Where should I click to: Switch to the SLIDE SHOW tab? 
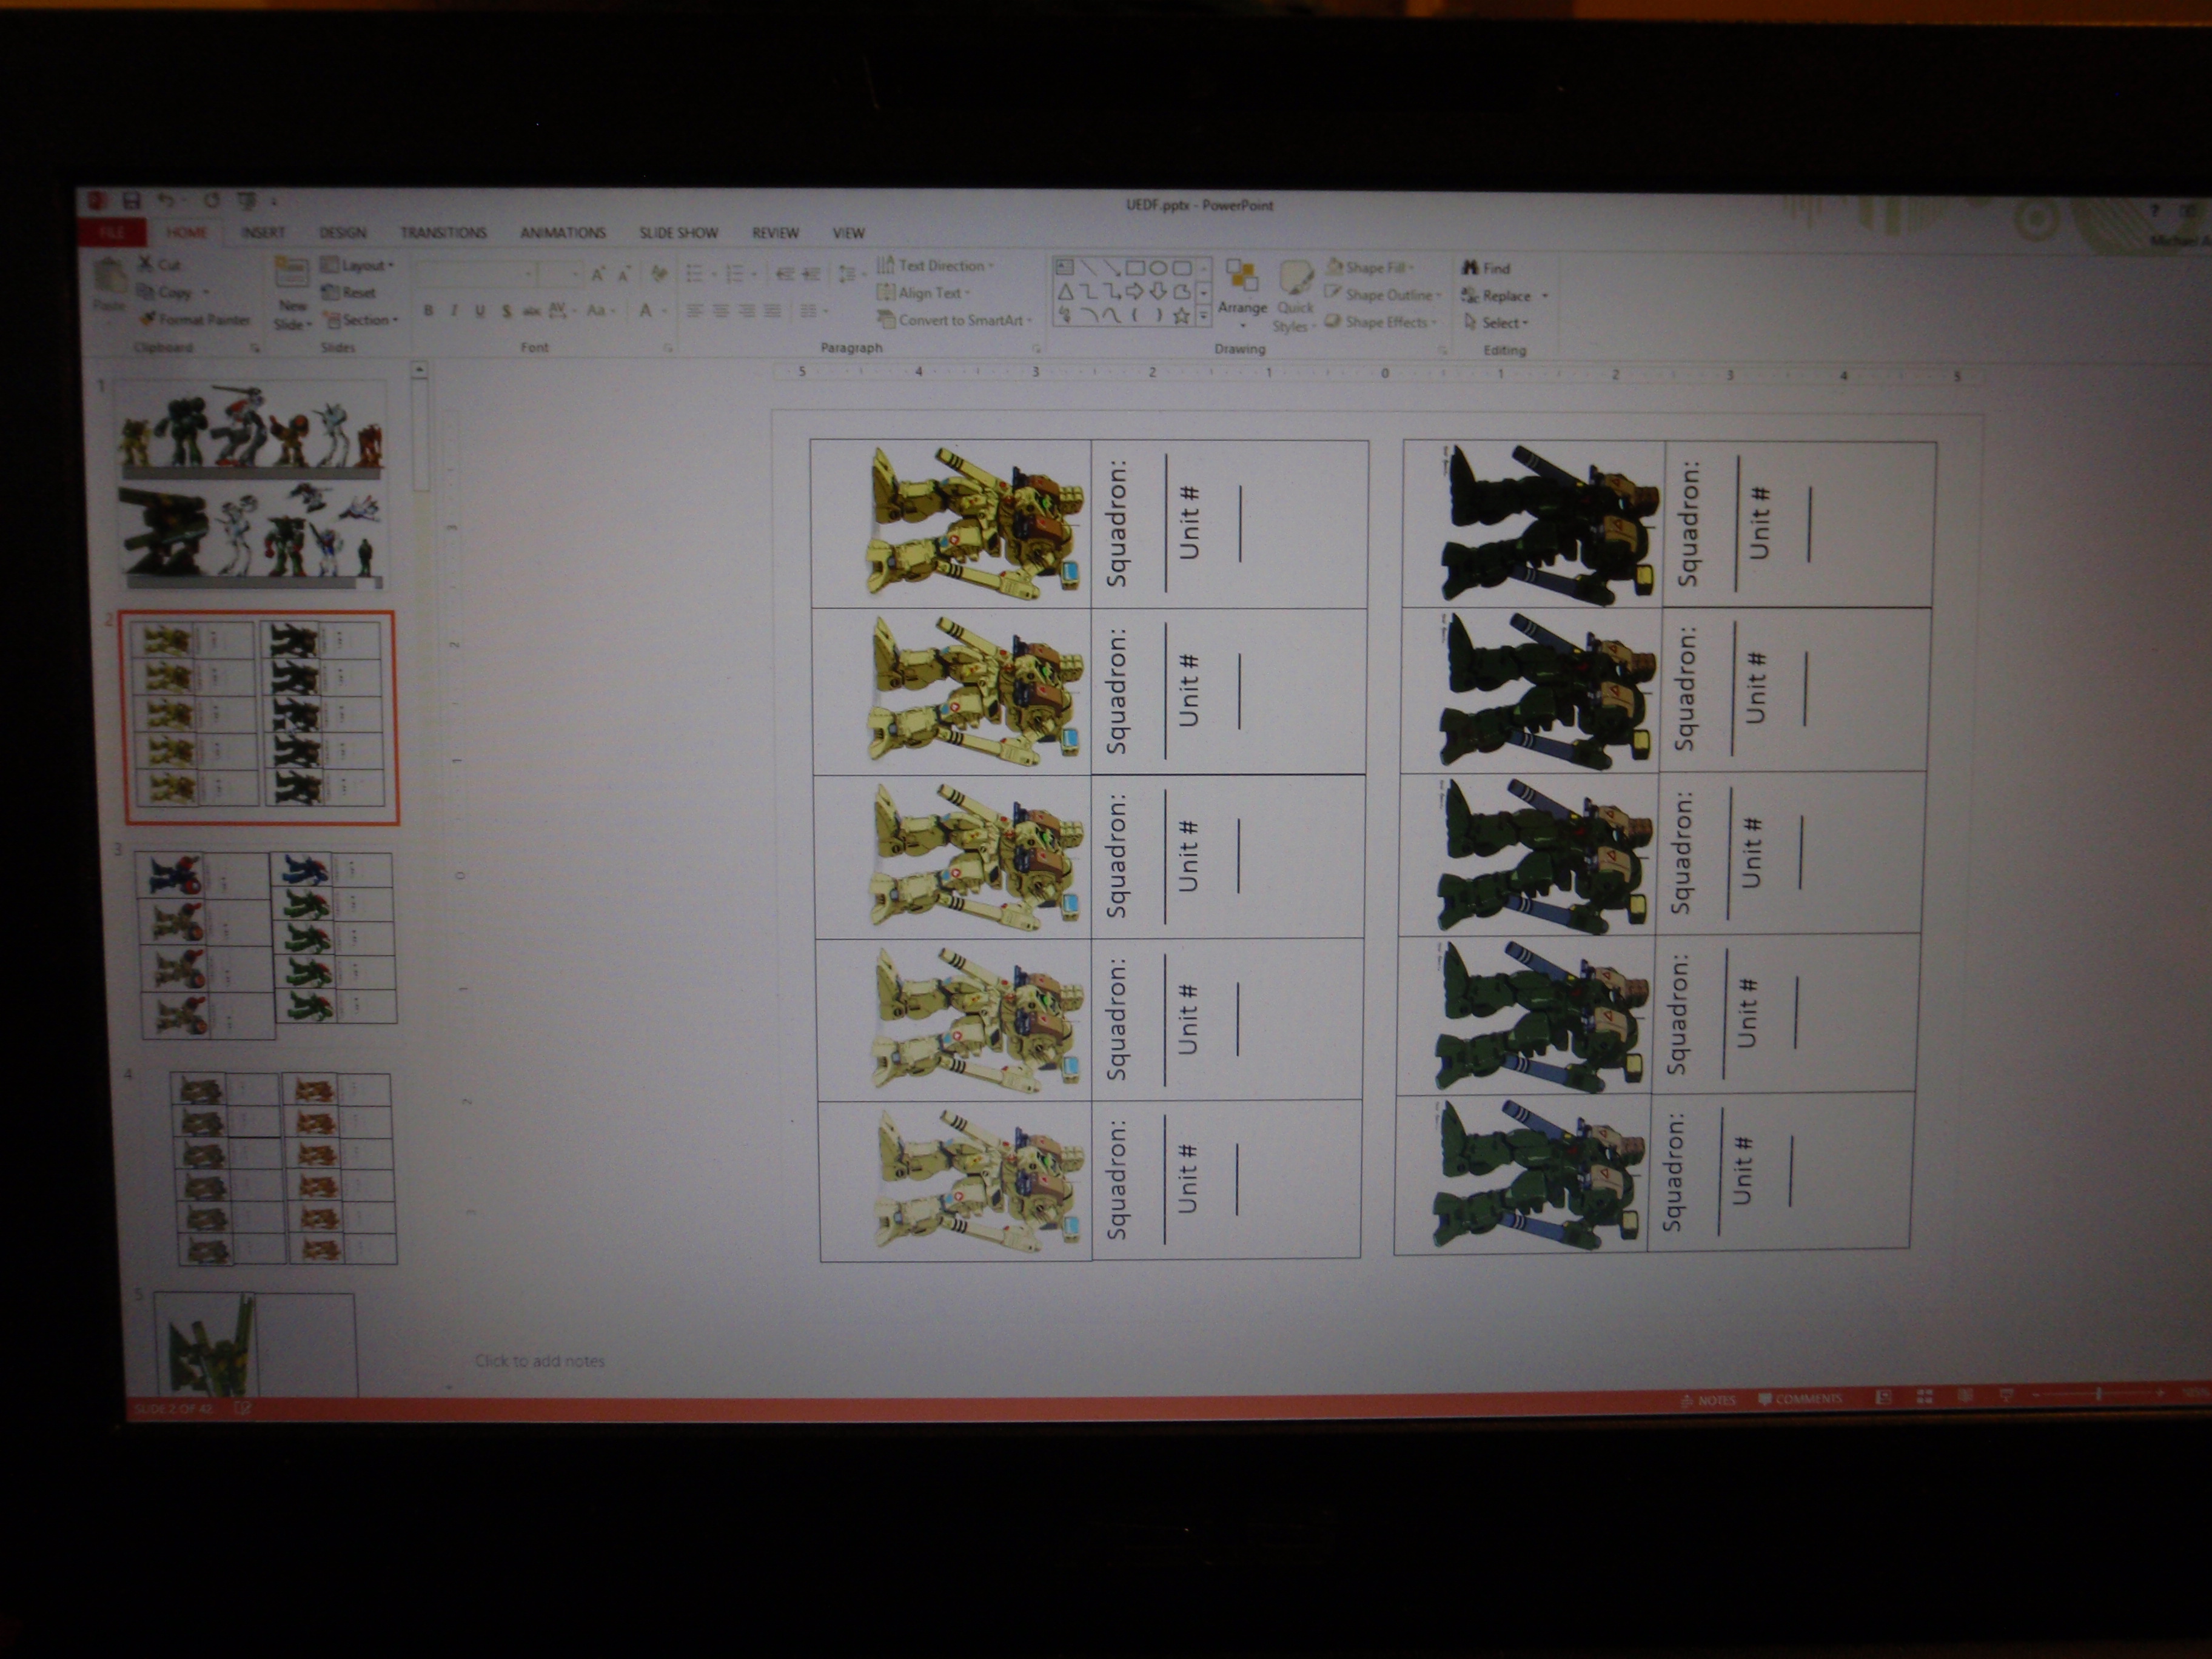click(679, 233)
